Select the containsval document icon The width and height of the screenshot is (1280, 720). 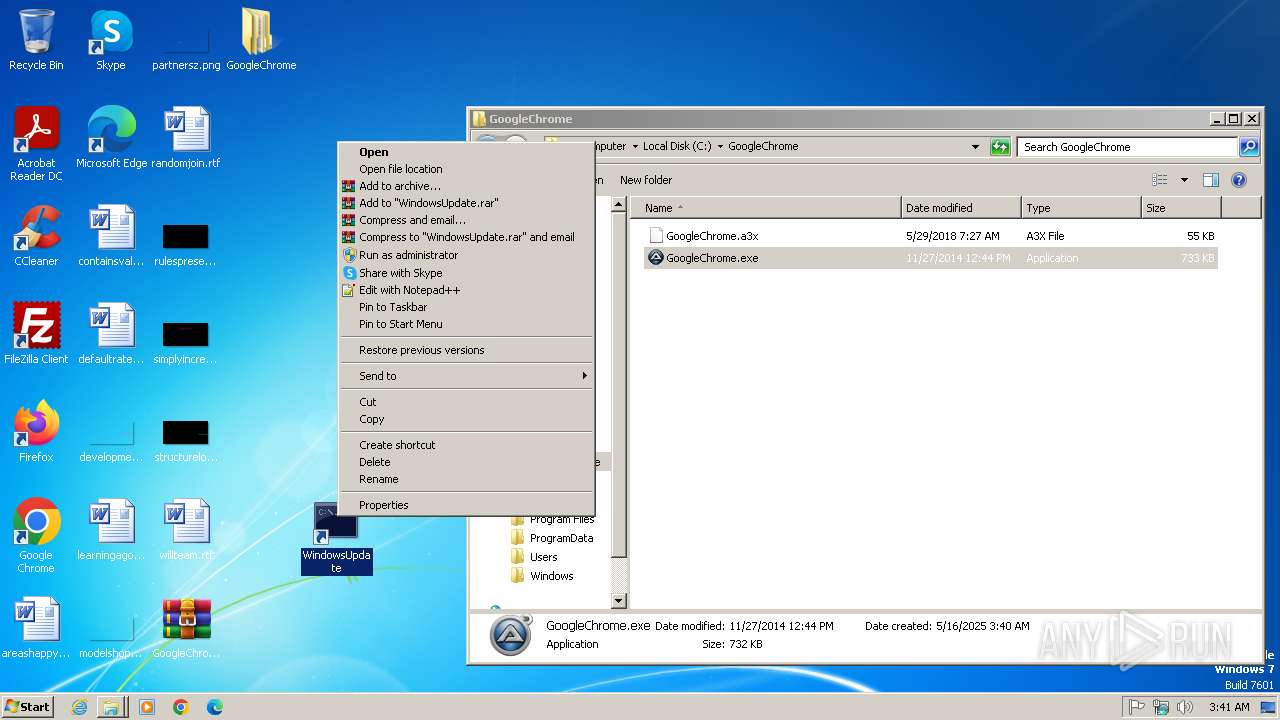point(111,236)
